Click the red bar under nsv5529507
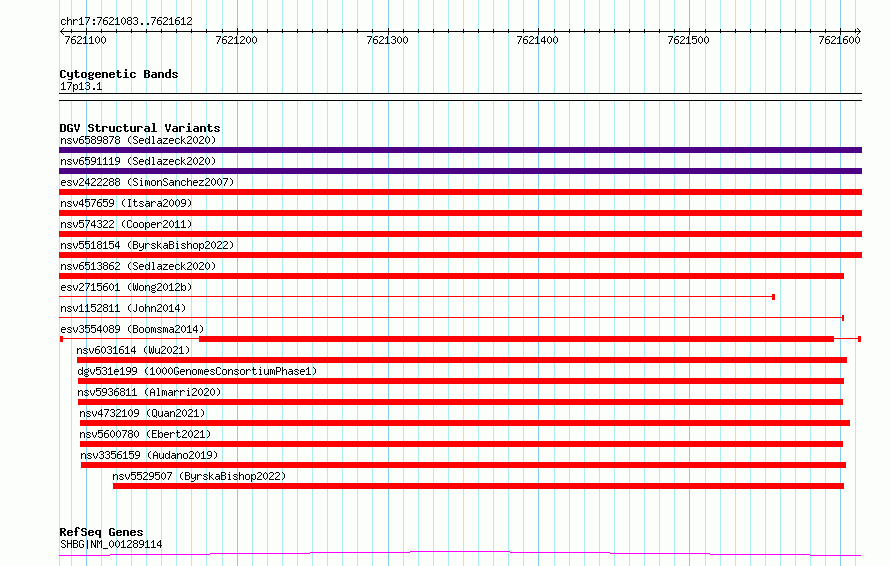This screenshot has width=890, height=566. (478, 486)
